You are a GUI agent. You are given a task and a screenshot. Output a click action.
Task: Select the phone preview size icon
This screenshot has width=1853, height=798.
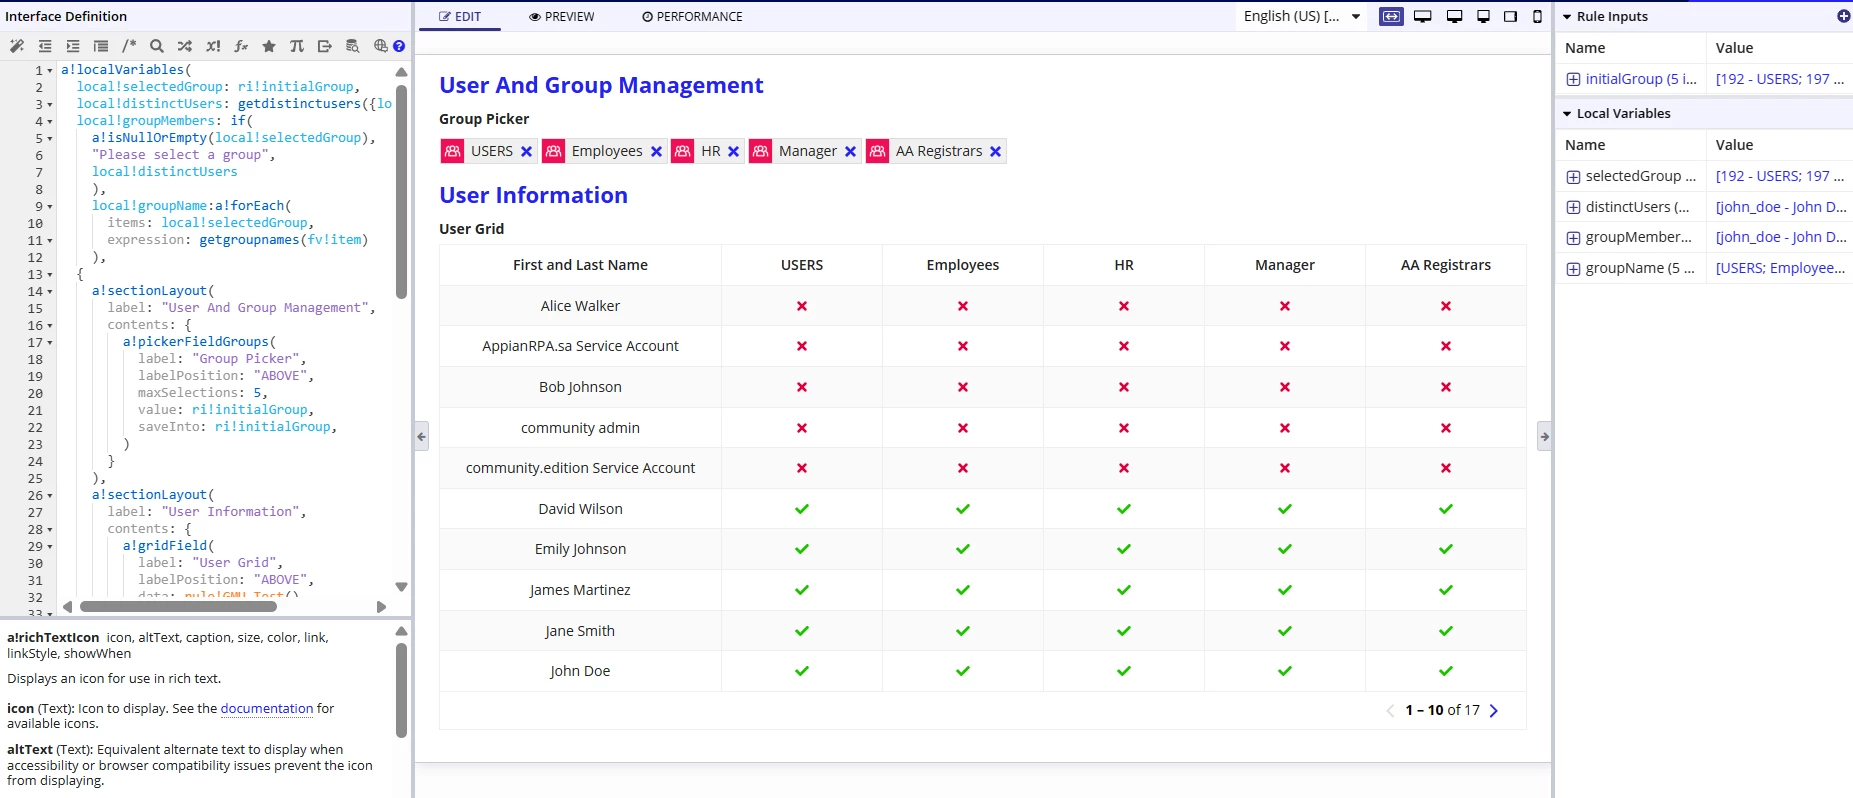[x=1537, y=16]
